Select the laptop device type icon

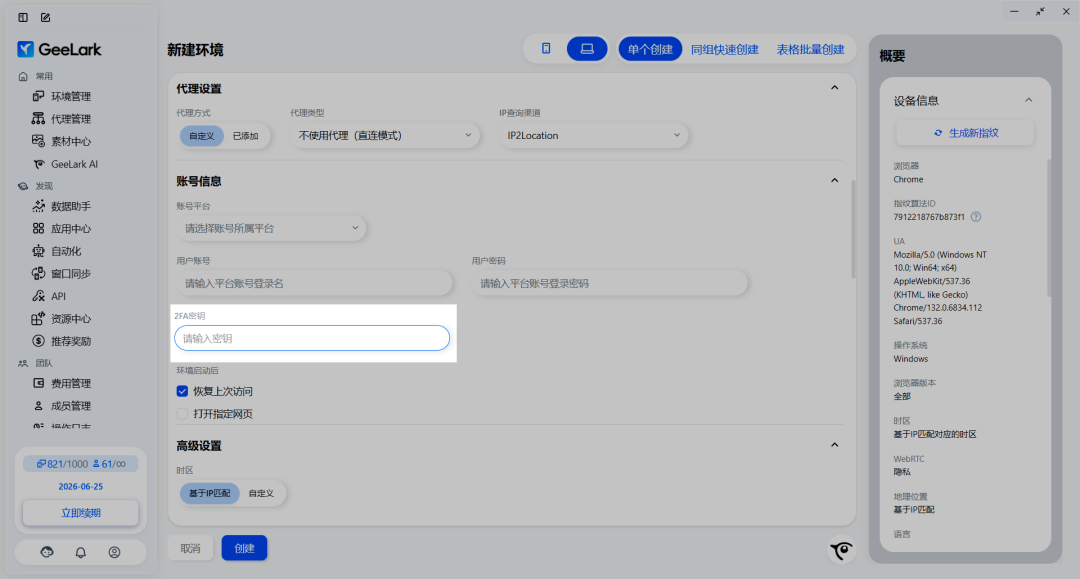pyautogui.click(x=587, y=49)
